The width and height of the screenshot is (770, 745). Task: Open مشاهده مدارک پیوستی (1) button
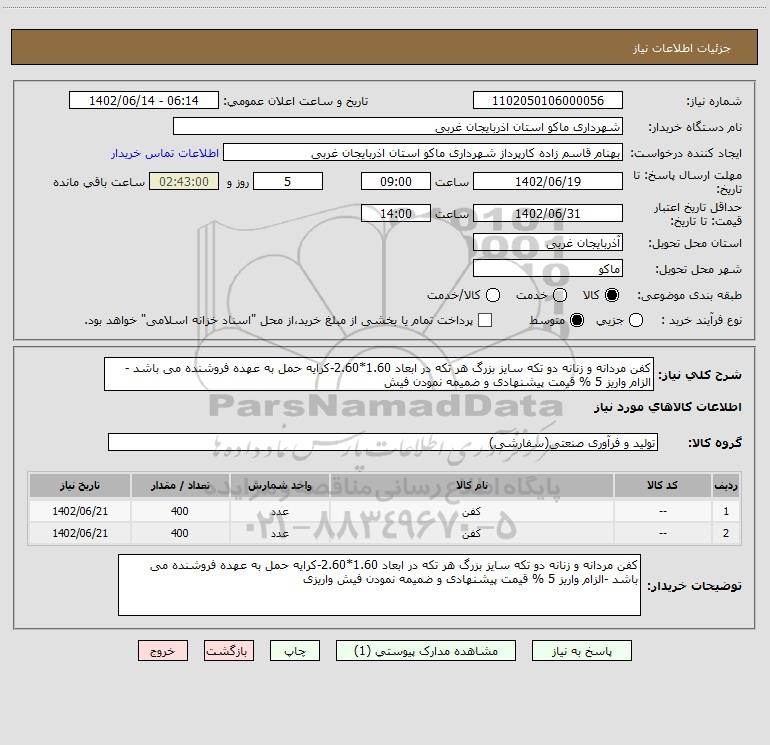pos(426,651)
